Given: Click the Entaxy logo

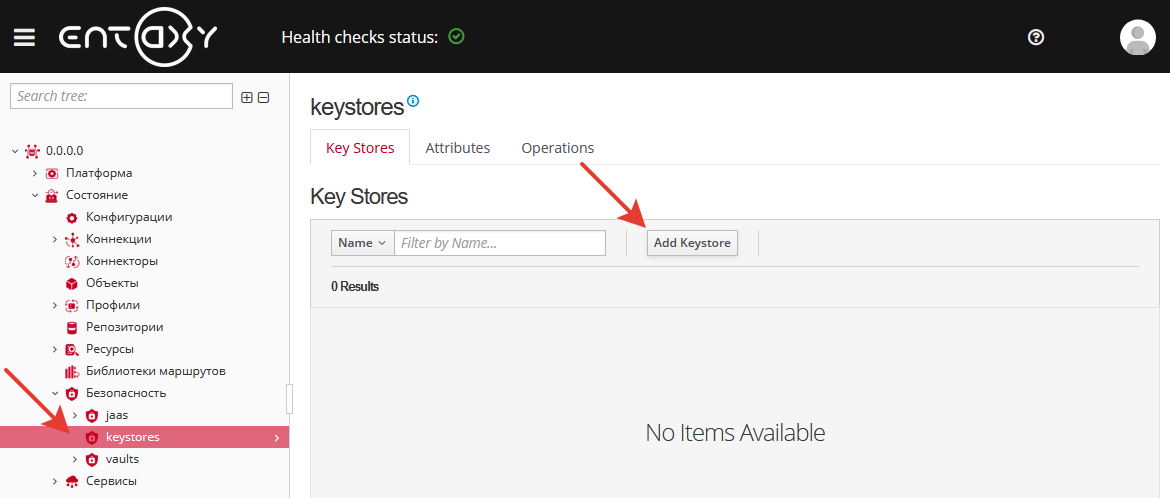Looking at the screenshot, I should pos(138,37).
